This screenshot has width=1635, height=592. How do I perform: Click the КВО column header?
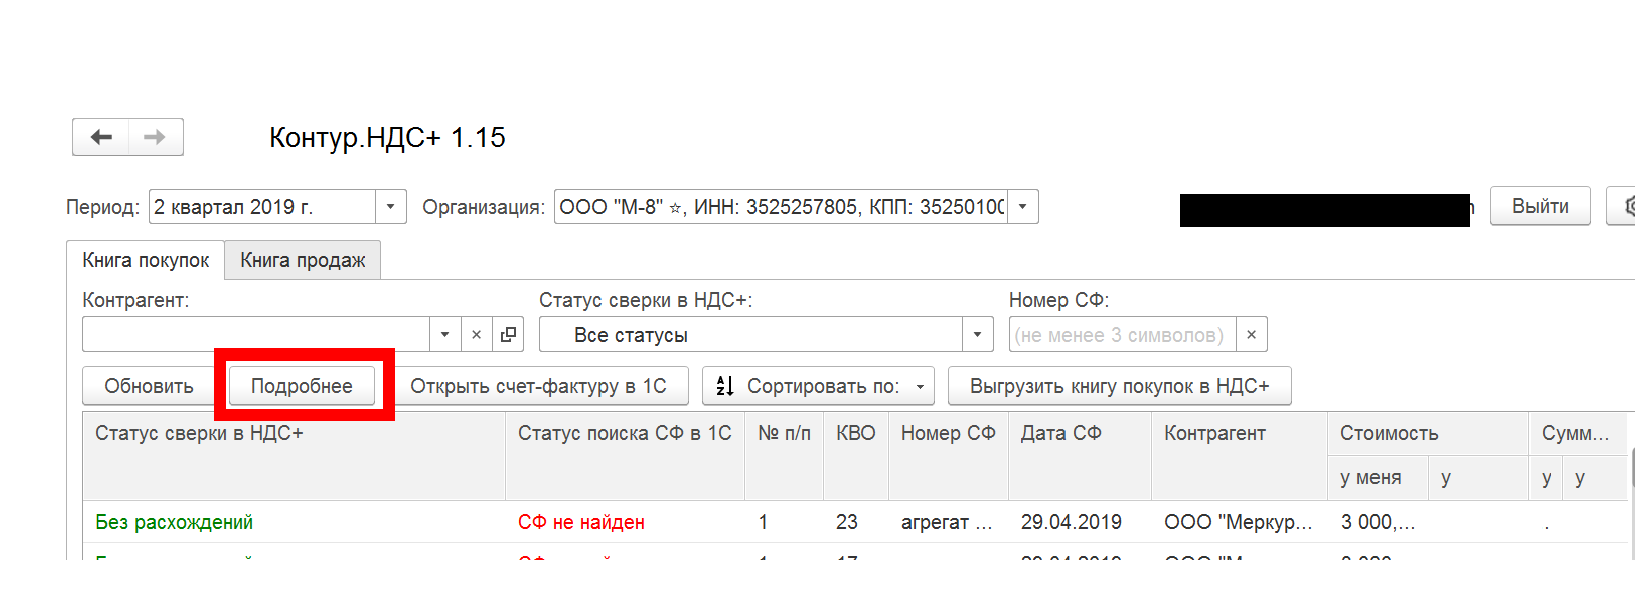click(856, 456)
